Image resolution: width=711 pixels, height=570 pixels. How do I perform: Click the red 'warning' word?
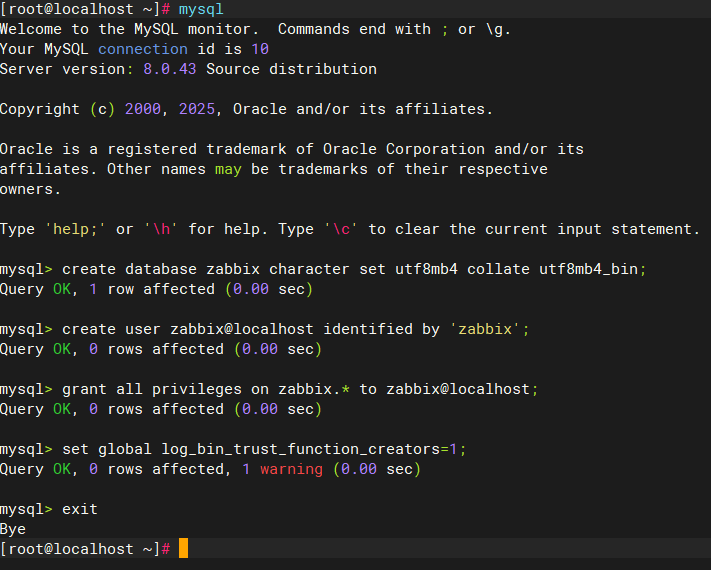click(291, 469)
